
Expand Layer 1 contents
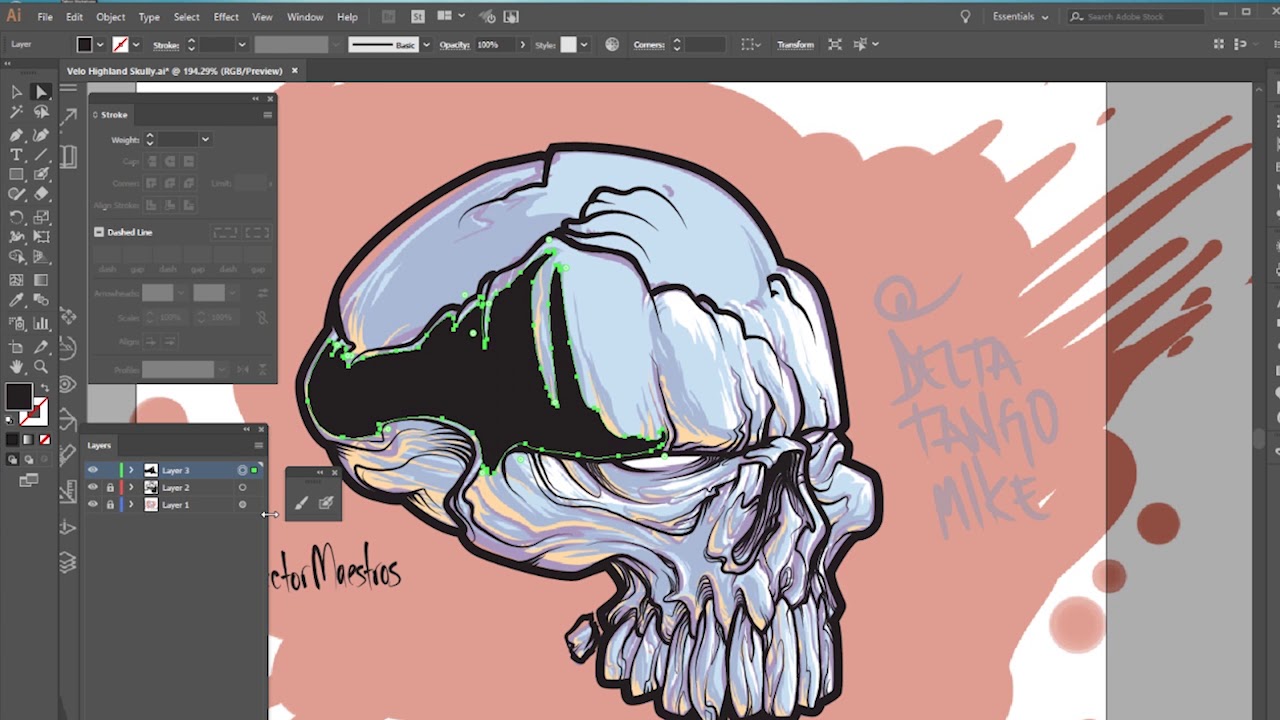[131, 505]
